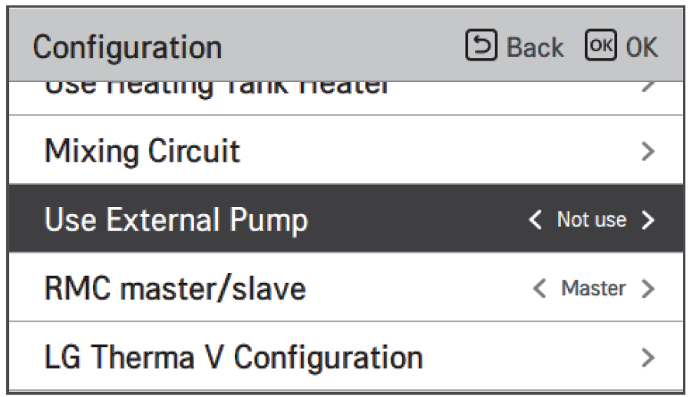Click the Back arrow icon

481,45
